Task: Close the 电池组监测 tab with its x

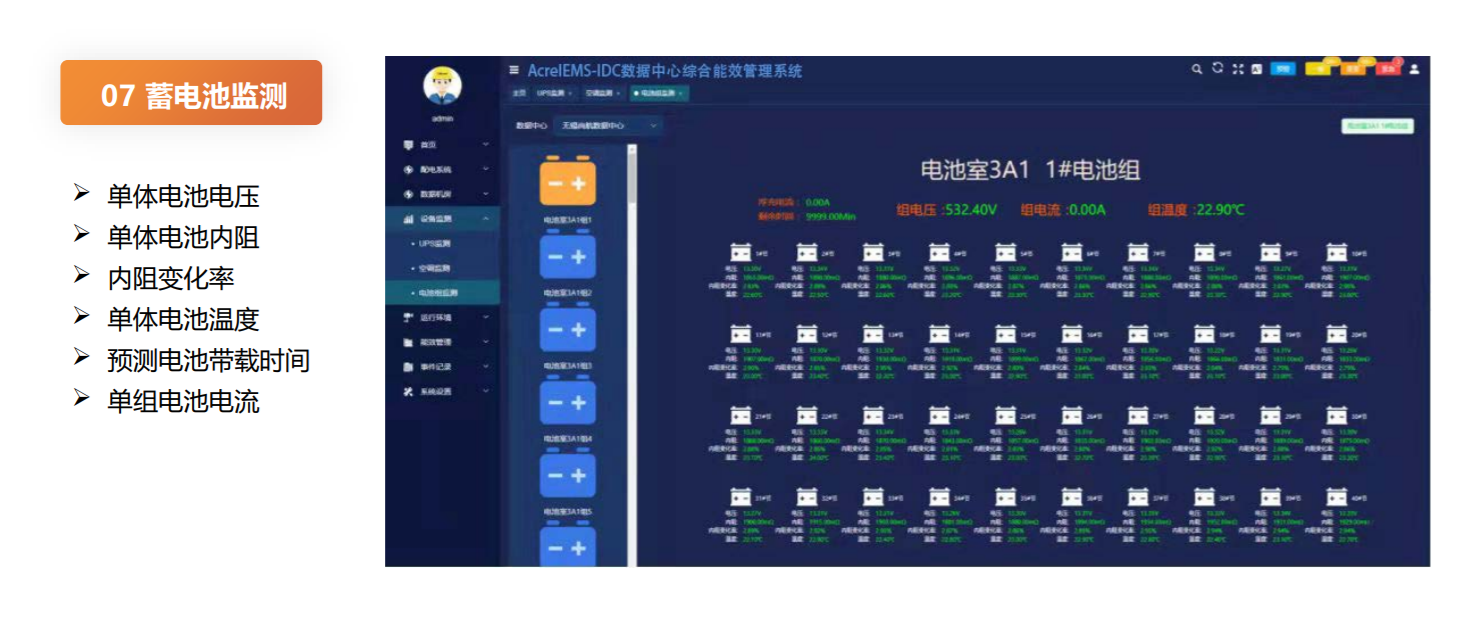Action: click(681, 93)
